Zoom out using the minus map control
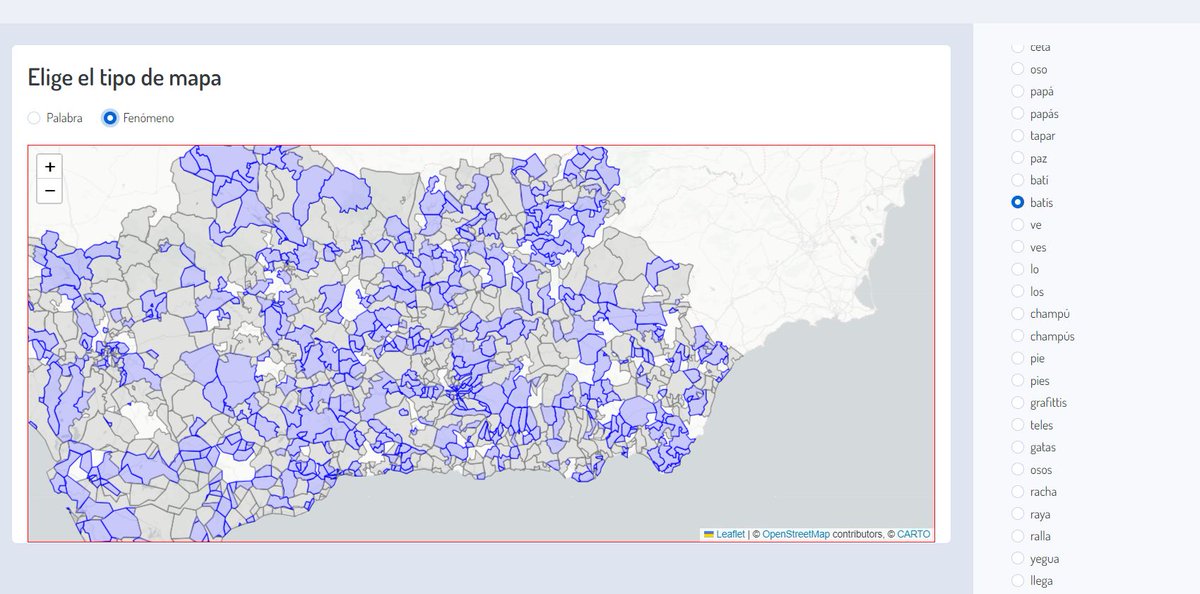Image resolution: width=1200 pixels, height=594 pixels. click(48, 190)
